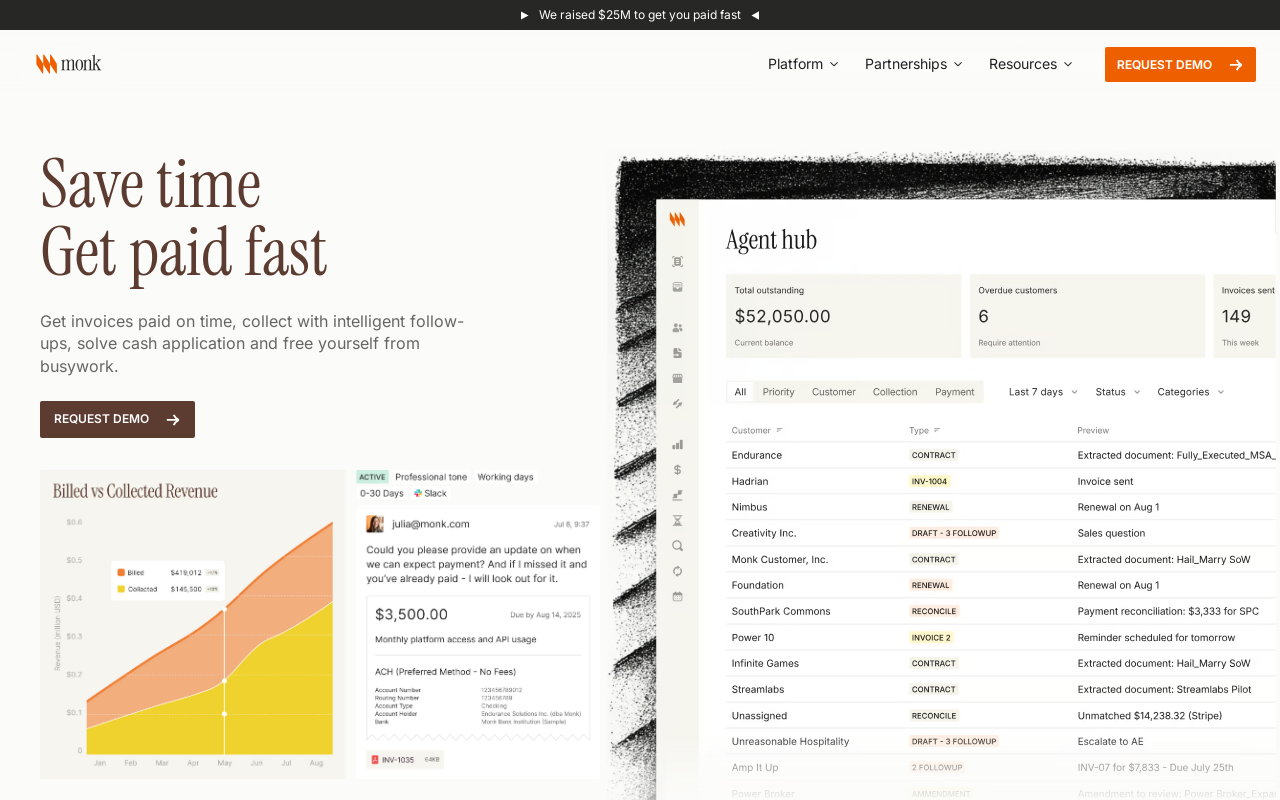Click Monk Customer, Inc. in the table
The height and width of the screenshot is (800, 1280).
(x=780, y=559)
